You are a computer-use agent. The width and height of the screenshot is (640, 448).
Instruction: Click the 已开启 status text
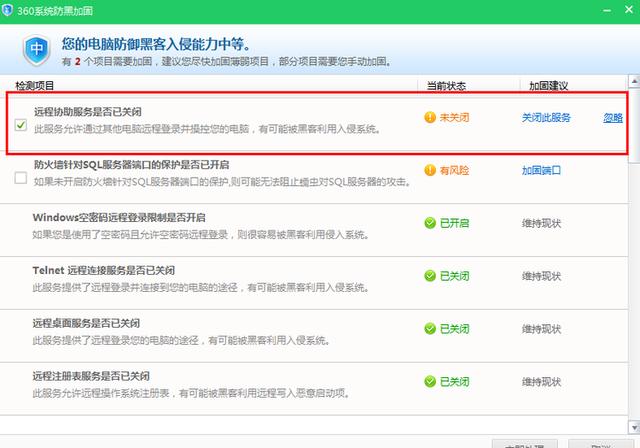point(454,223)
